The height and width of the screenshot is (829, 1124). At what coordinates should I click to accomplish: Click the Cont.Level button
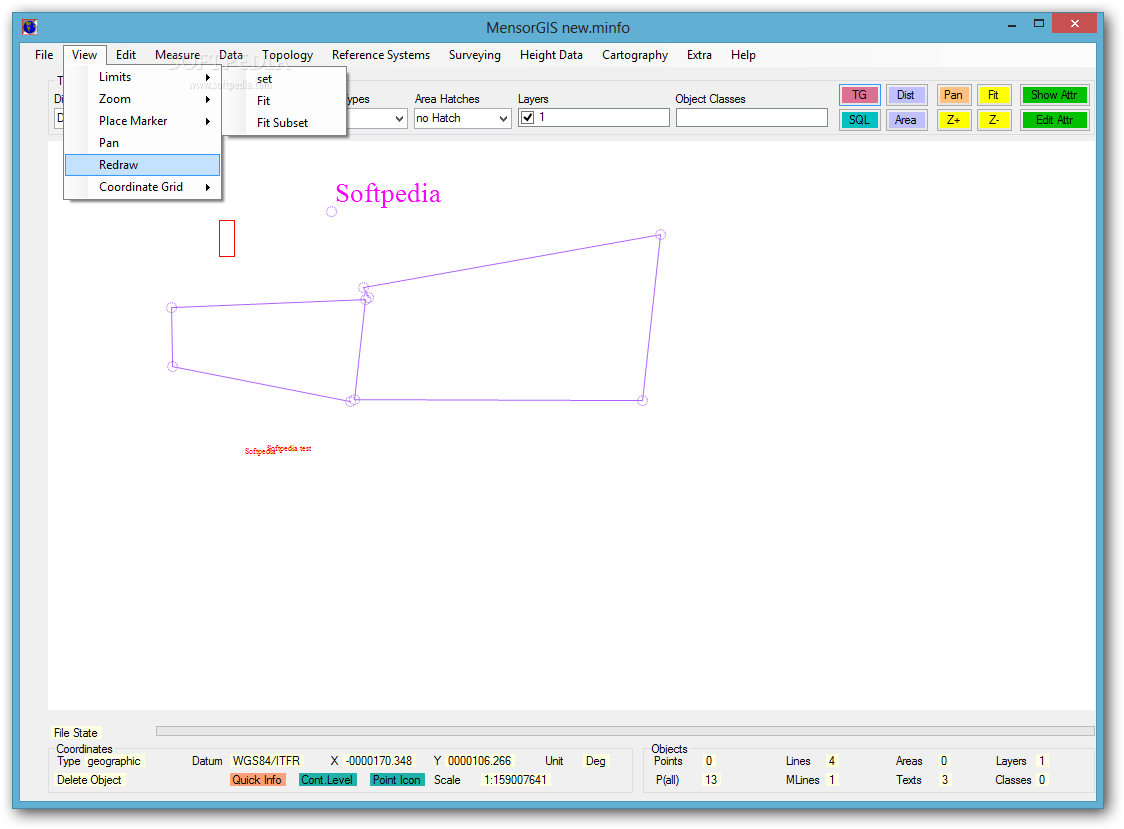point(327,780)
